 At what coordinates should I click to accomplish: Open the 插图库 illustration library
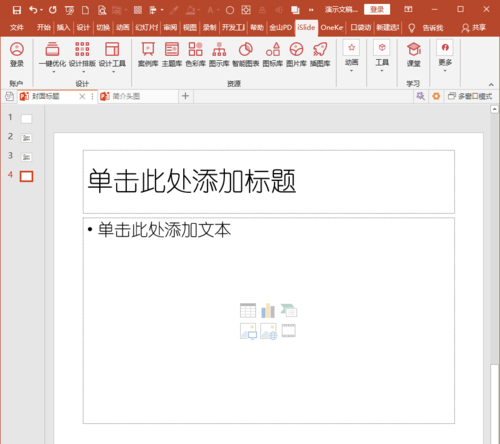[x=320, y=54]
